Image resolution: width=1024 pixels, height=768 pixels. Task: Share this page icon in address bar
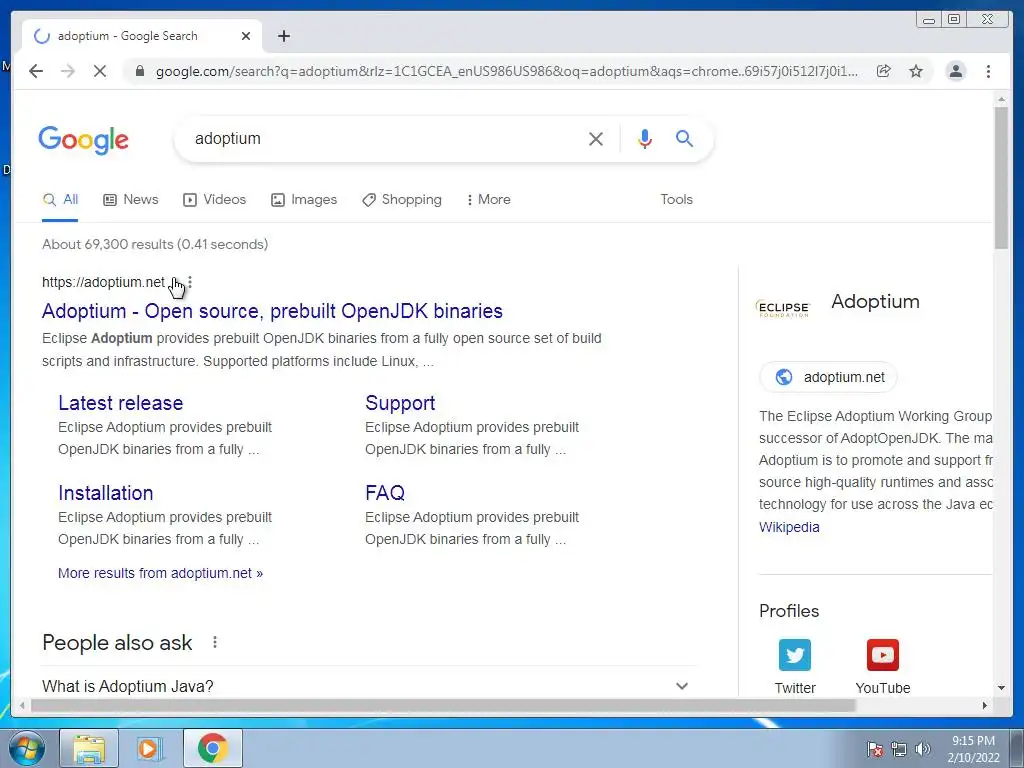coord(884,71)
